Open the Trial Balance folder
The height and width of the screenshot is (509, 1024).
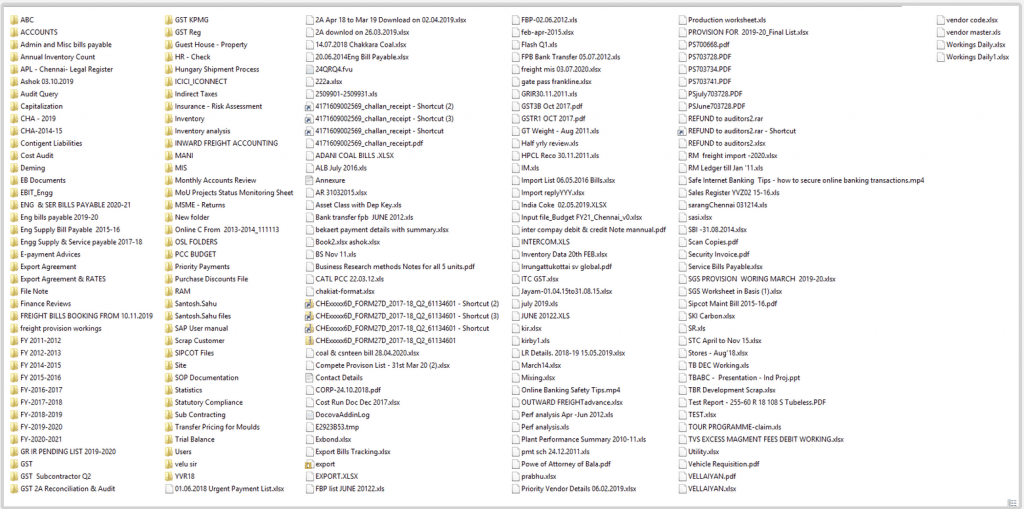[194, 439]
